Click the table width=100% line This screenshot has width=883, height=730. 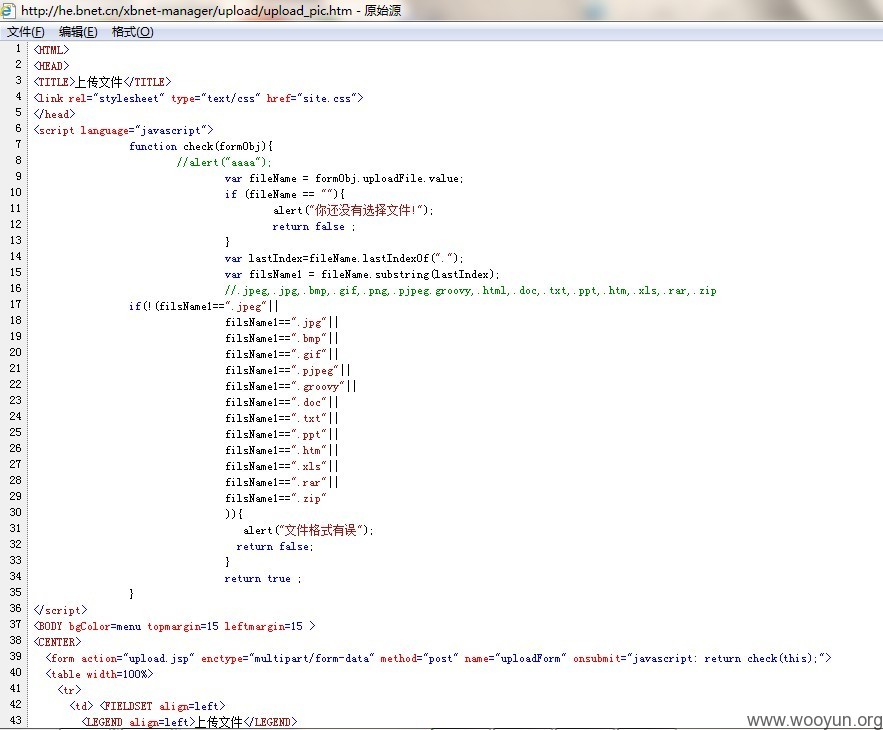(99, 674)
